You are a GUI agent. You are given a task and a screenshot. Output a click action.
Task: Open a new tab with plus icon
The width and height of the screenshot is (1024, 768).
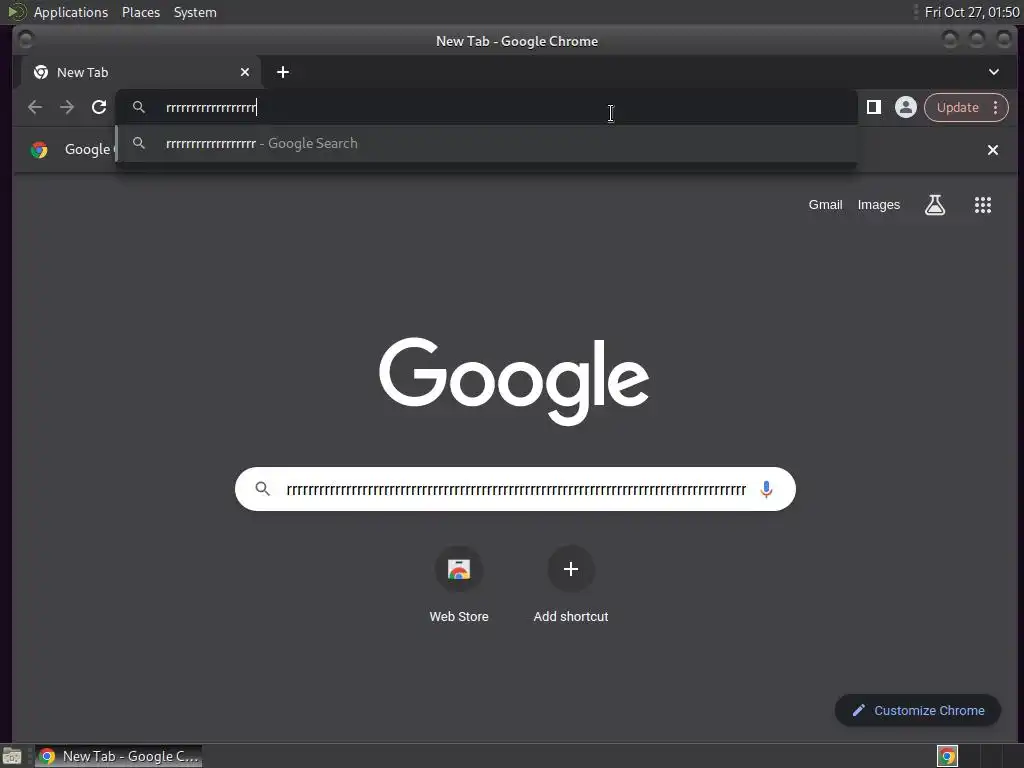pos(283,72)
